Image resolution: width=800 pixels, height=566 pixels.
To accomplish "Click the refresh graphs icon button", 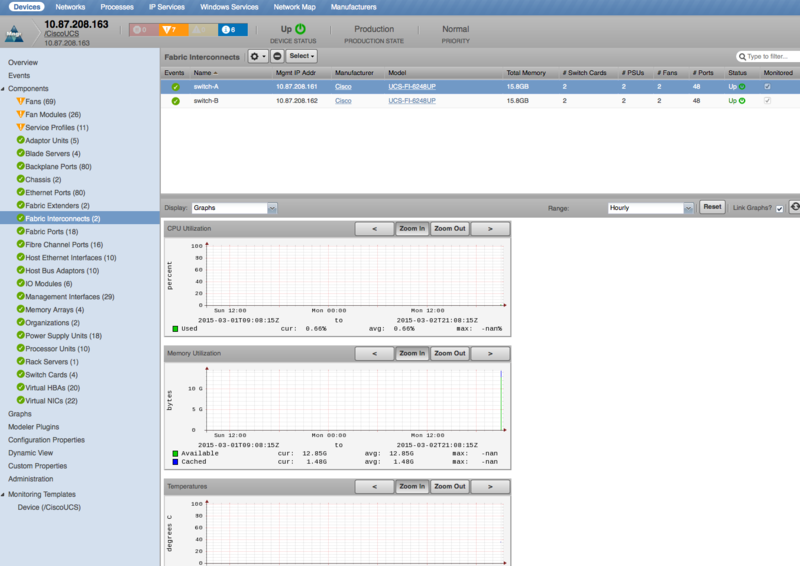I will [794, 207].
